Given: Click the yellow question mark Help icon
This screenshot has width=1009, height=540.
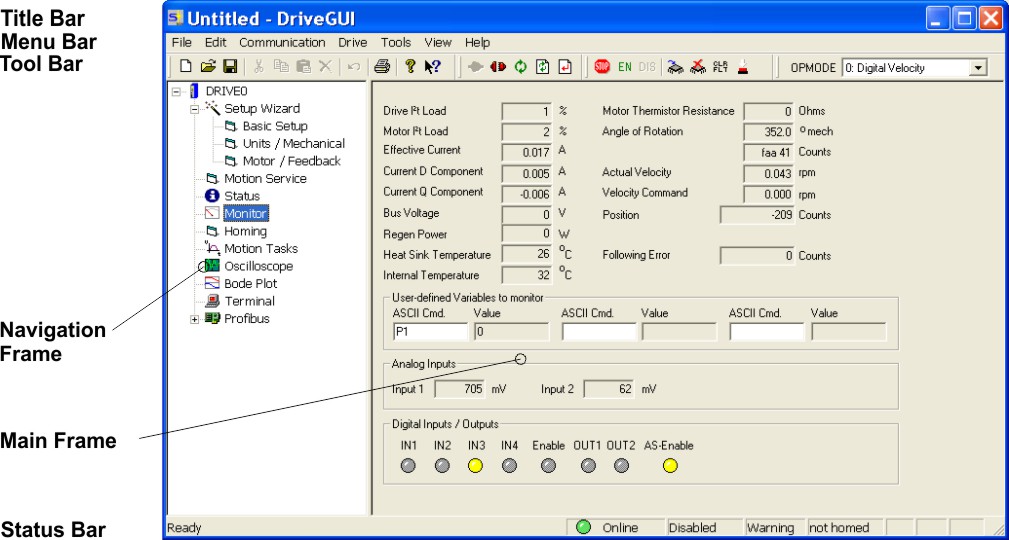Looking at the screenshot, I should point(409,67).
